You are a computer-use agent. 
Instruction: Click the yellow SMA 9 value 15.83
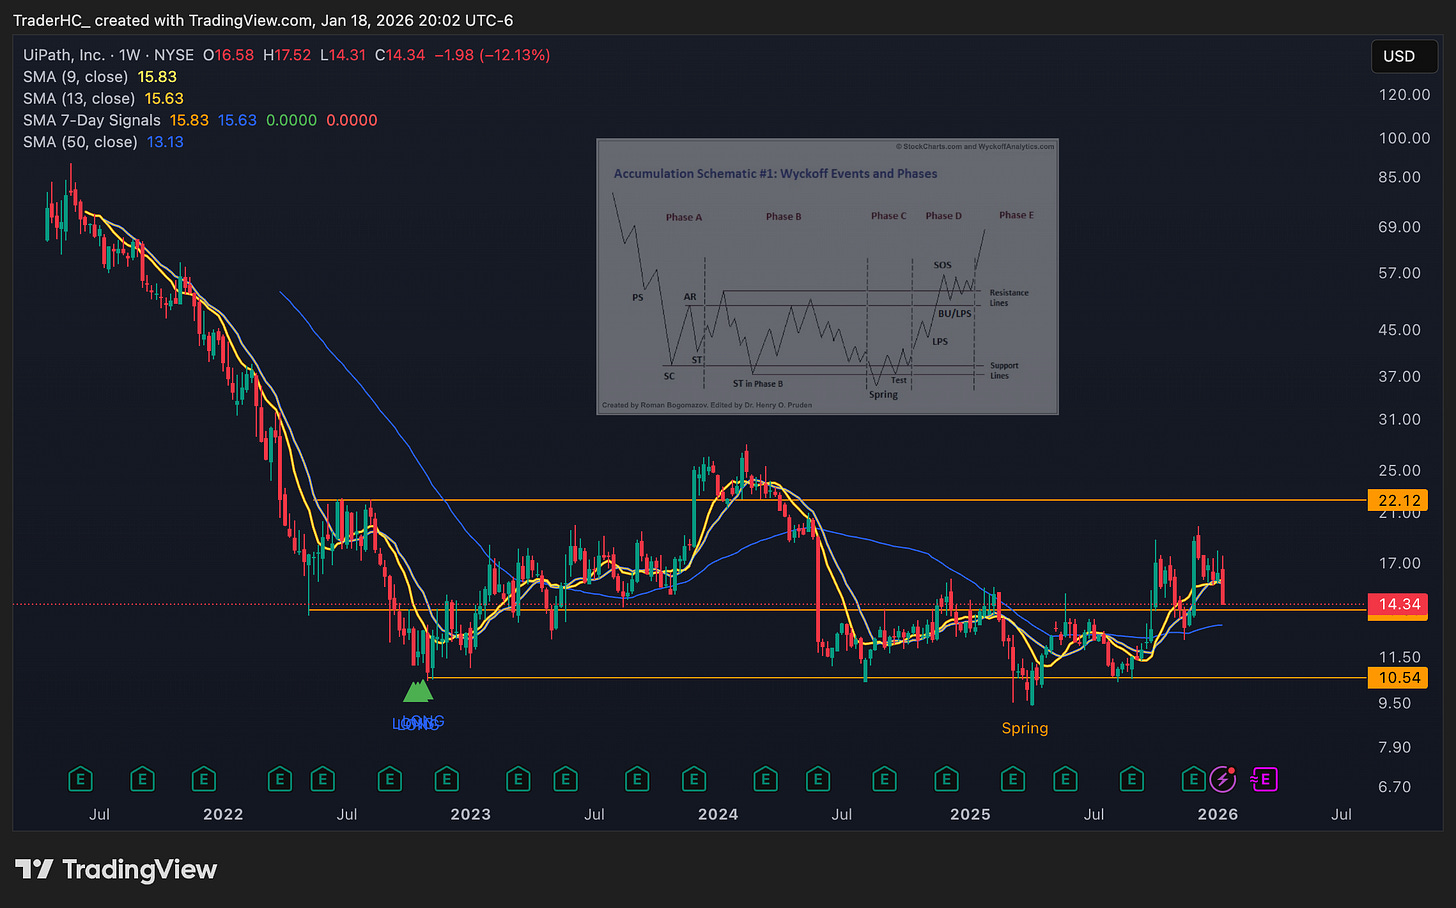pyautogui.click(x=157, y=77)
